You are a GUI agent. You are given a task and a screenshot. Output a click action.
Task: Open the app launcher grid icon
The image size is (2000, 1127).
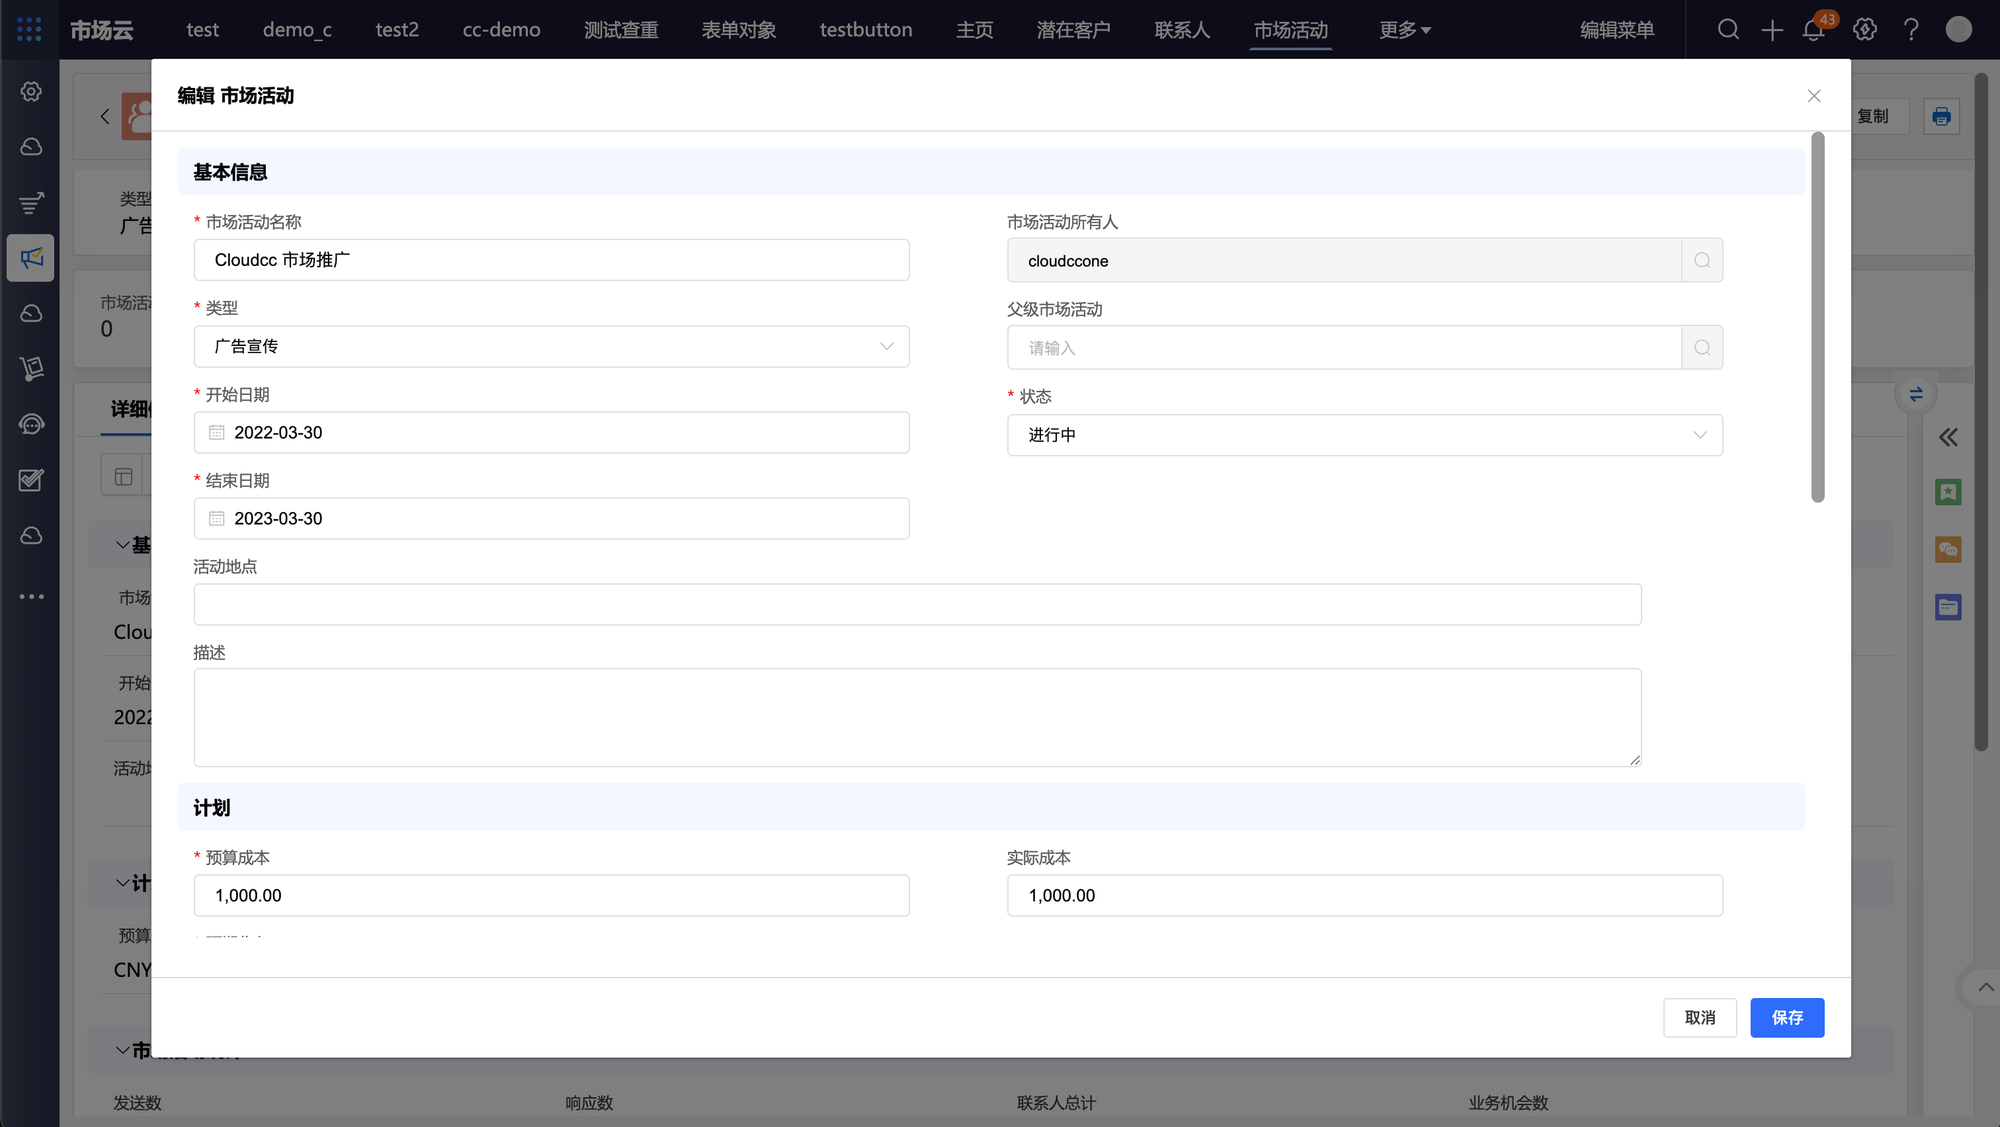(29, 29)
